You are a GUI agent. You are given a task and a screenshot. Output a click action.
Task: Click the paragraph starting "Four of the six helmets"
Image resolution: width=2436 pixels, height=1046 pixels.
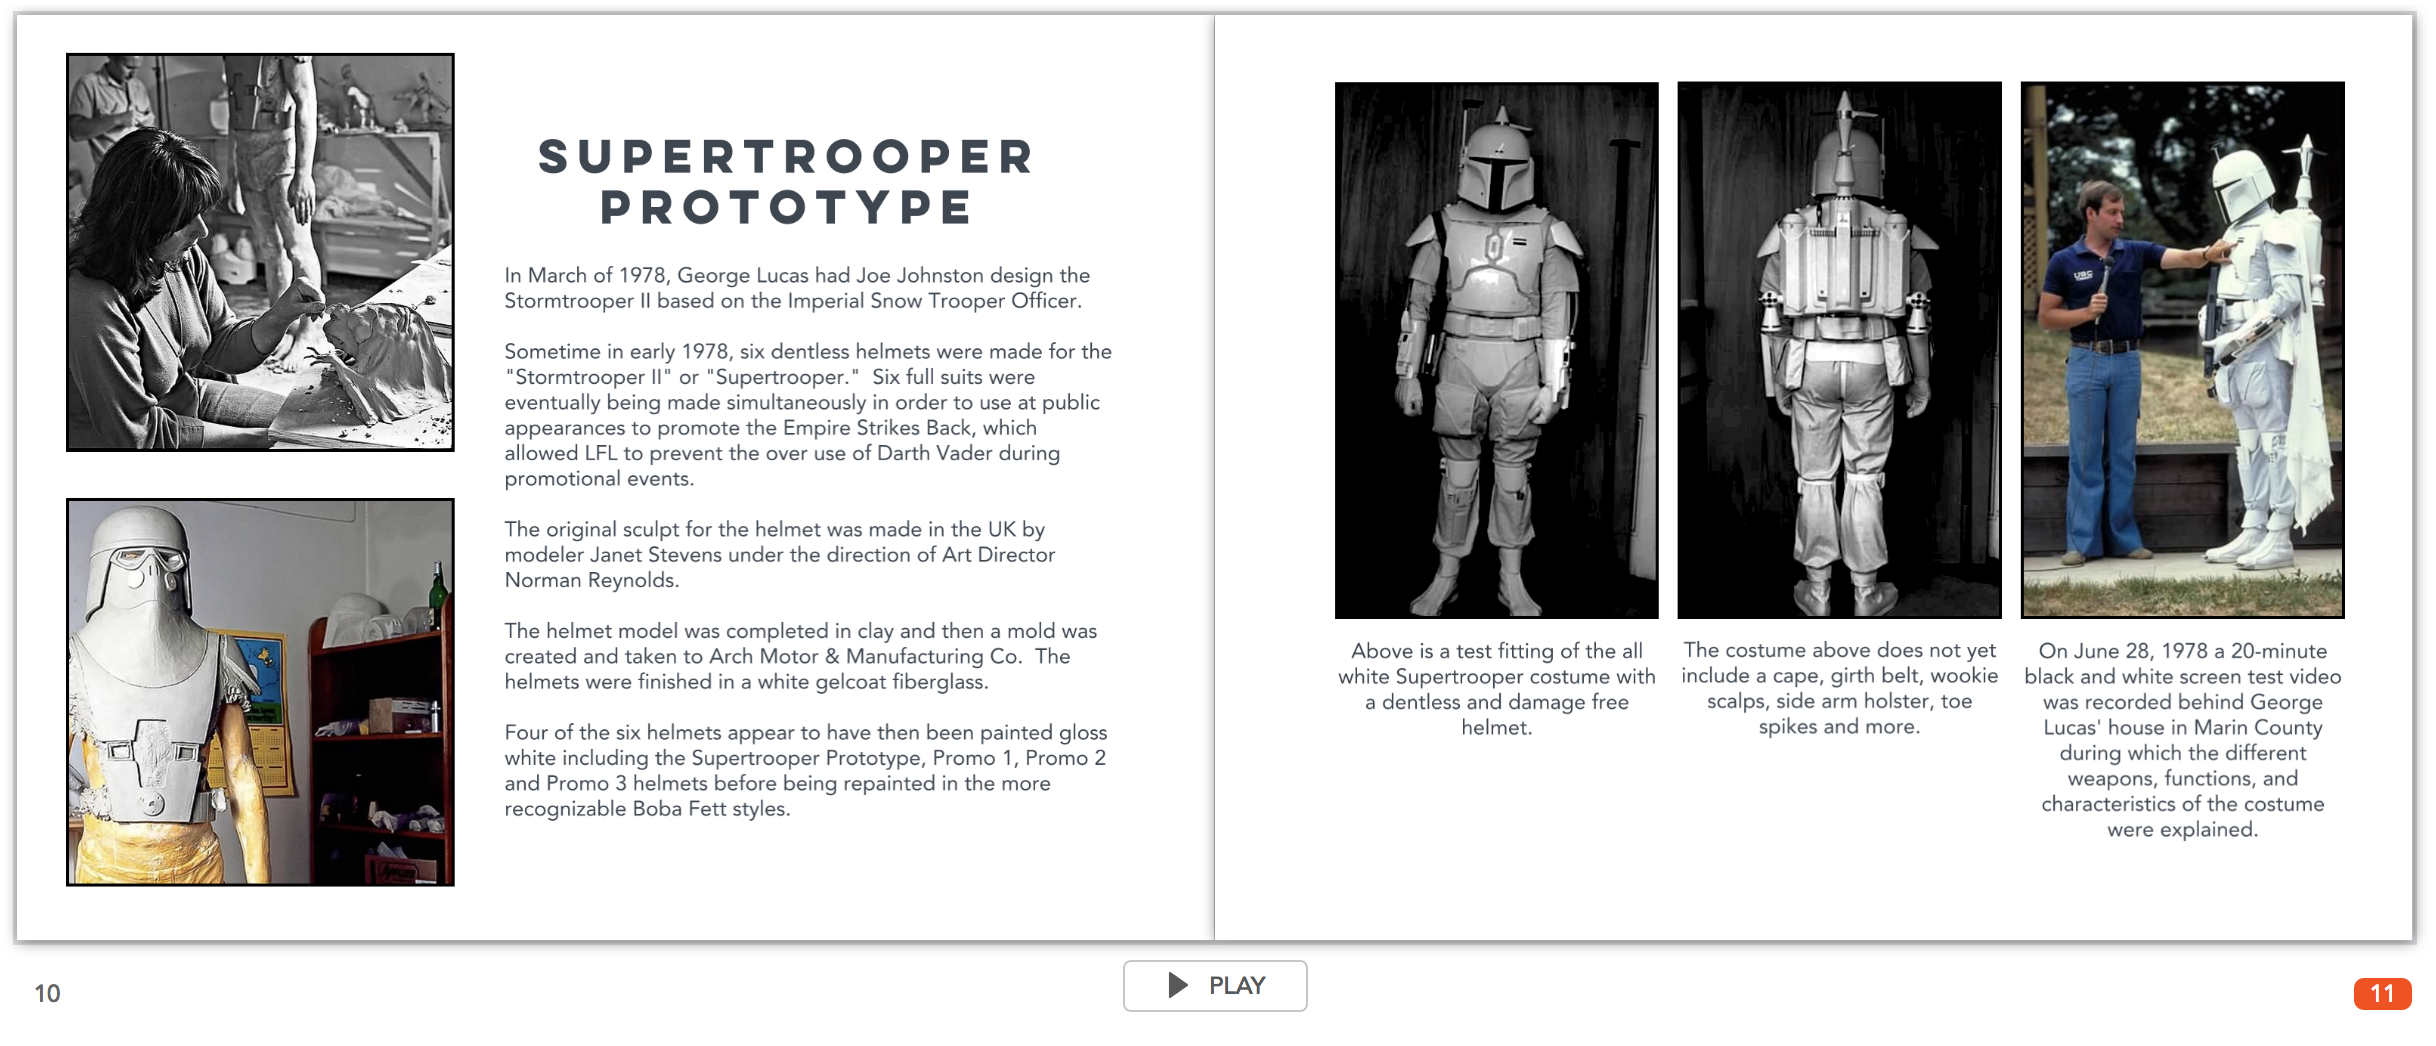coord(805,770)
